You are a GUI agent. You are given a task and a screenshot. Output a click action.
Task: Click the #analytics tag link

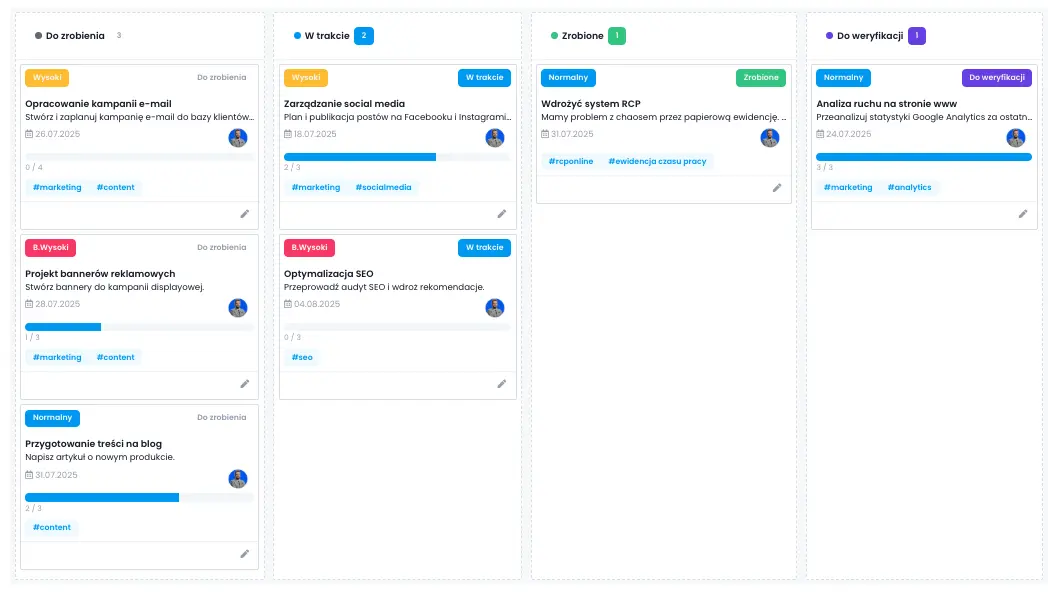tap(909, 187)
